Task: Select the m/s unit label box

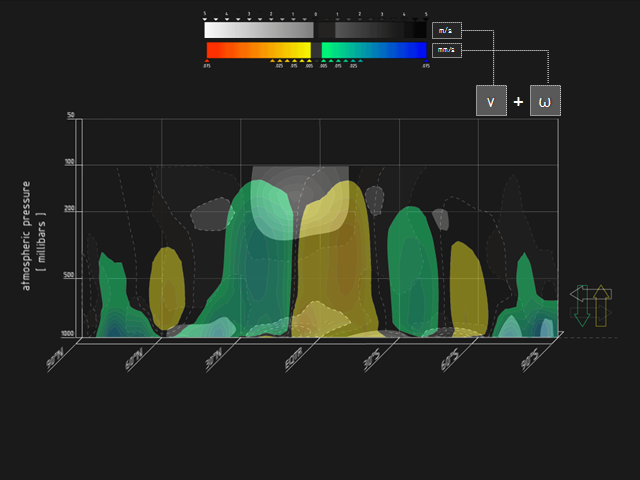Action: (x=446, y=31)
